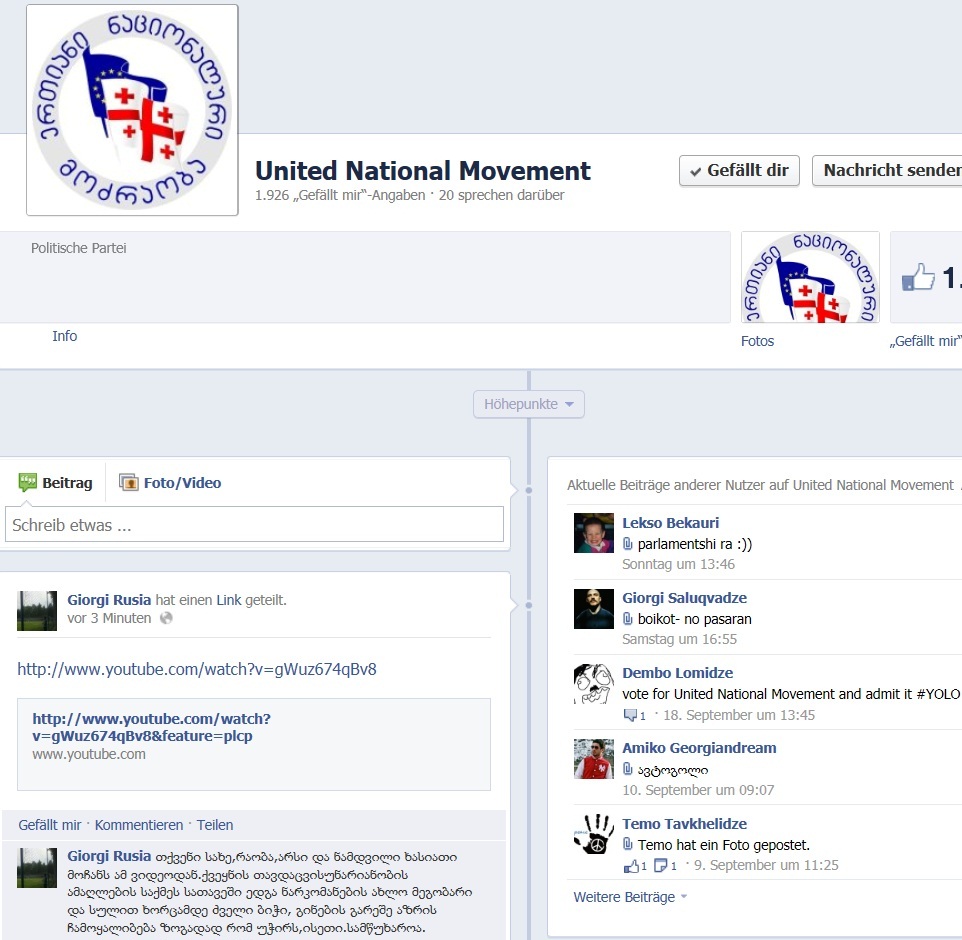Viewport: 962px width, 940px height.
Task: Click the Beitrag speech bubble icon
Action: 28,482
